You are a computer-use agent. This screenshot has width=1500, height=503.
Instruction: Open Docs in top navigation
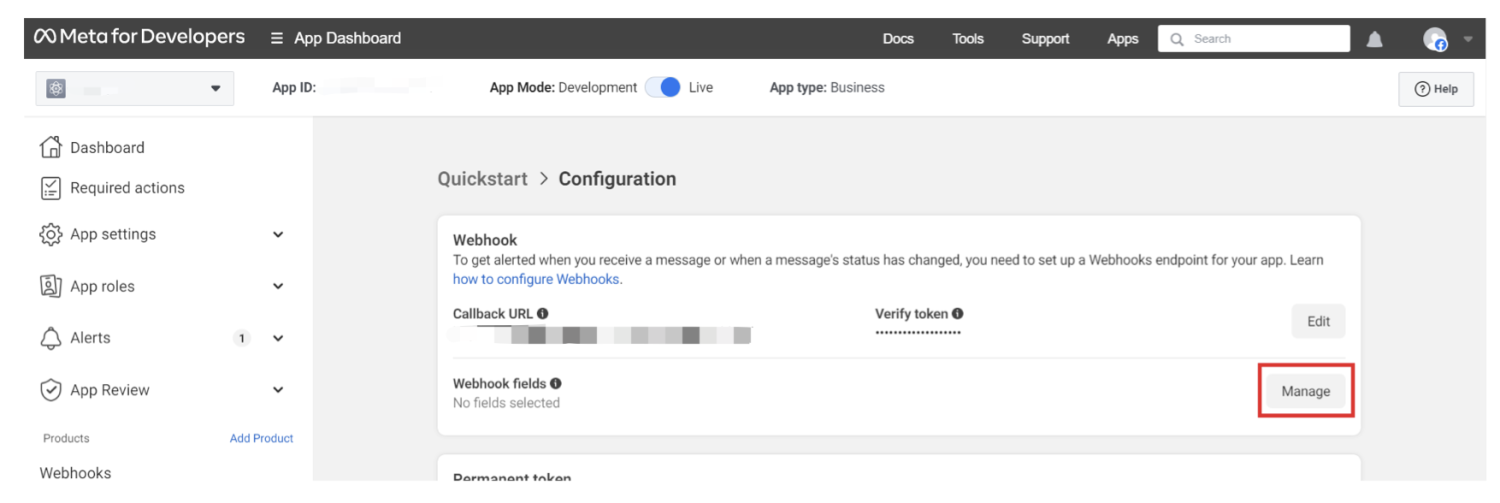click(898, 39)
